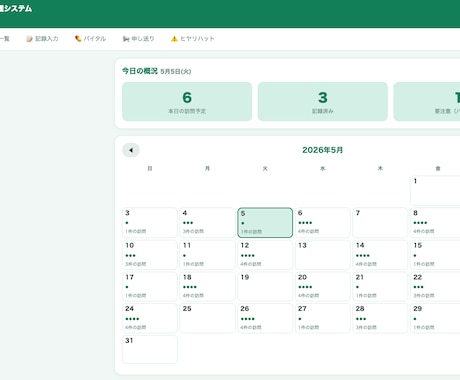The image size is (460, 380).
Task: Select May 28 calendar cell
Action: click(x=380, y=318)
